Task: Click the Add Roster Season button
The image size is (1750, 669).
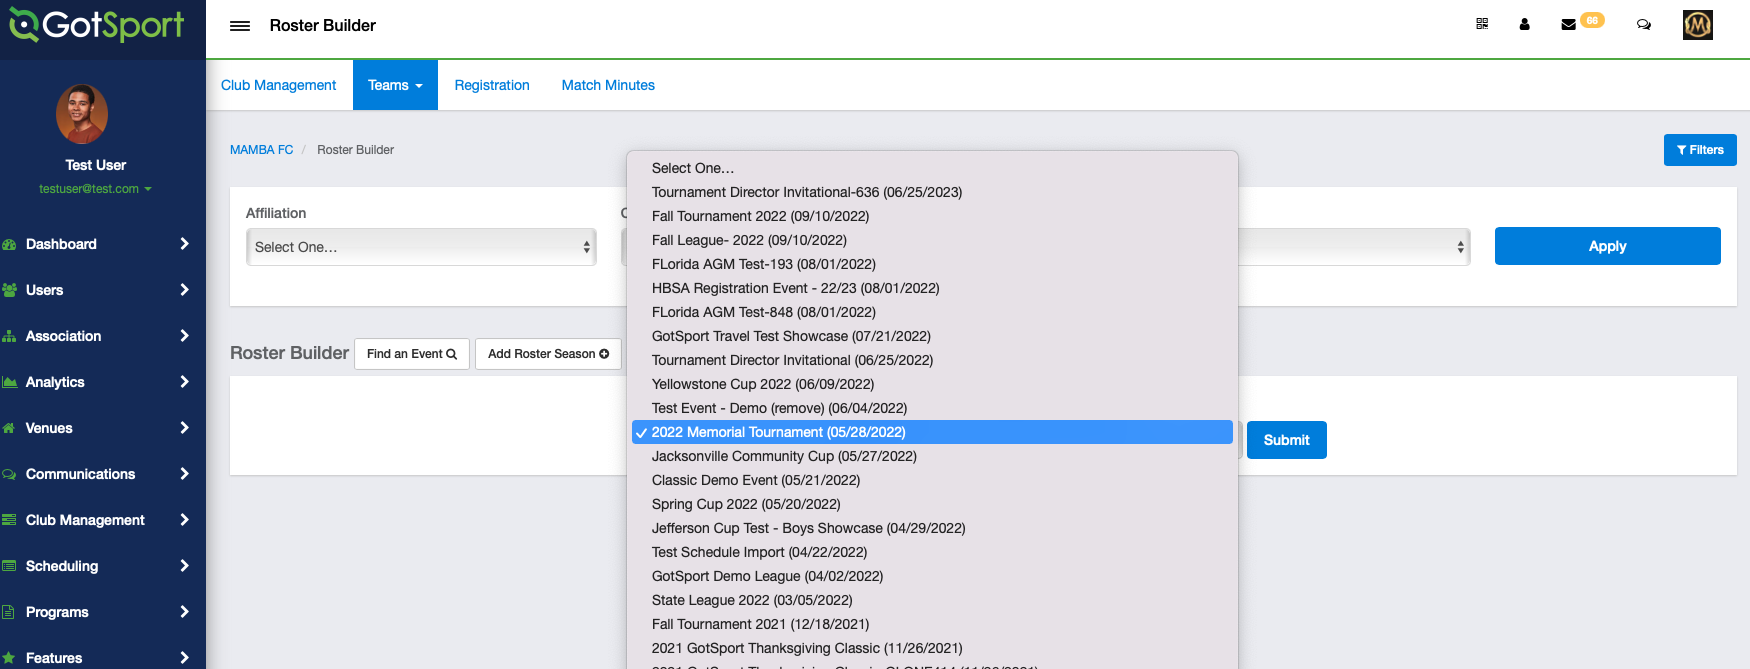Action: tap(548, 354)
